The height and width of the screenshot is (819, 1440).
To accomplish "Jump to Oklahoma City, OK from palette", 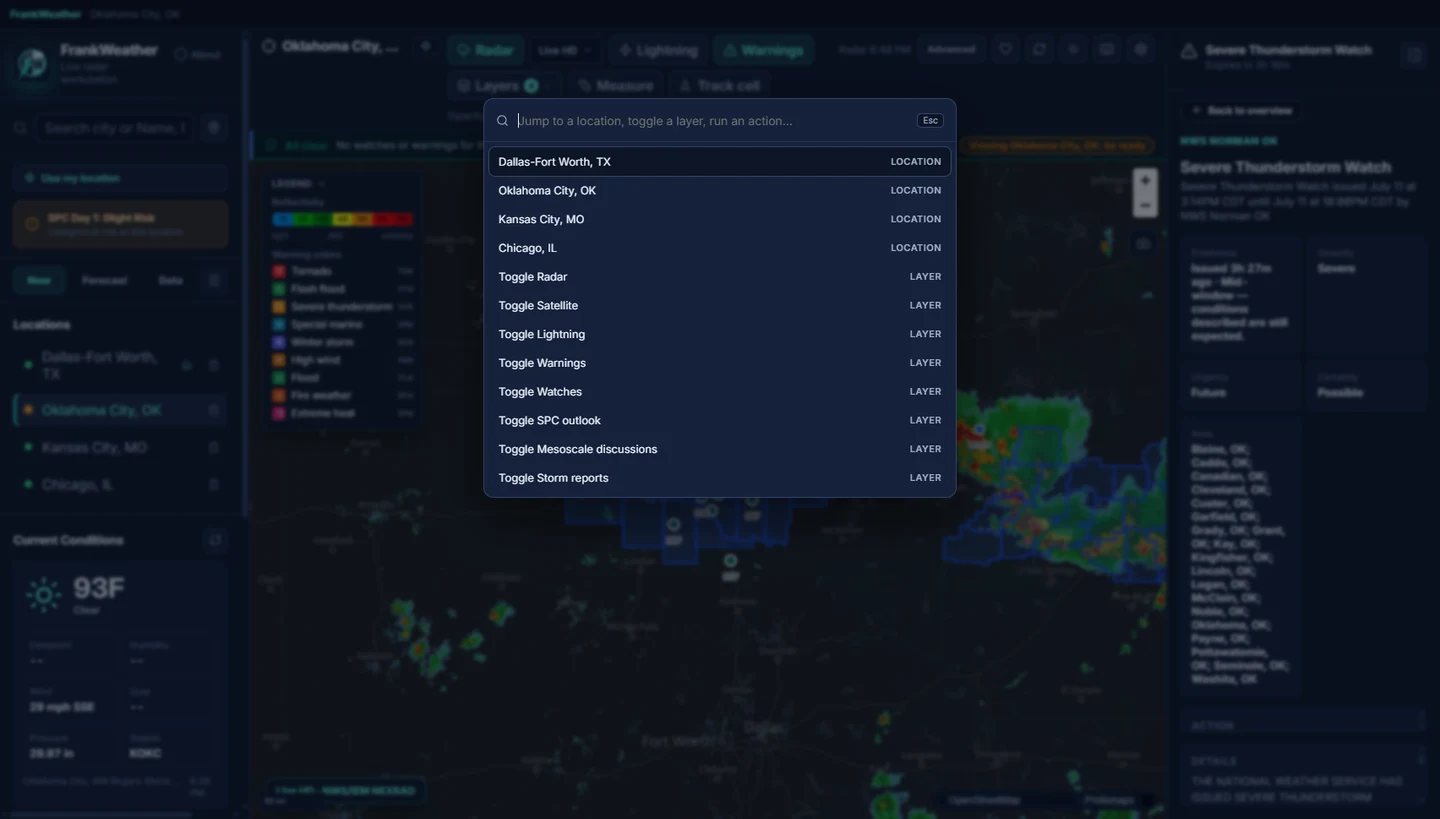I will [719, 190].
